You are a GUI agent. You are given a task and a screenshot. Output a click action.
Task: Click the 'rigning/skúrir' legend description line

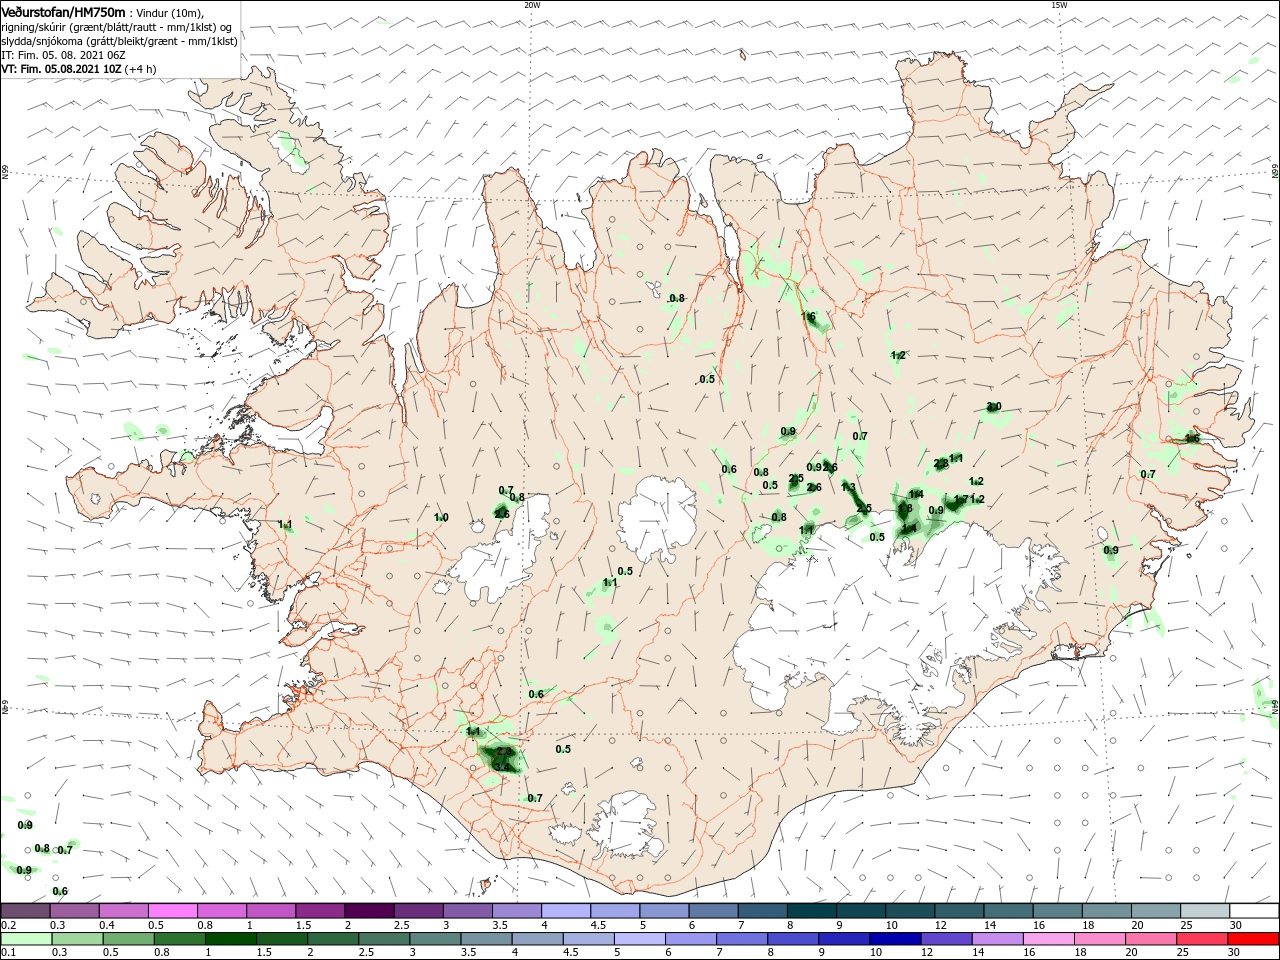[114, 27]
